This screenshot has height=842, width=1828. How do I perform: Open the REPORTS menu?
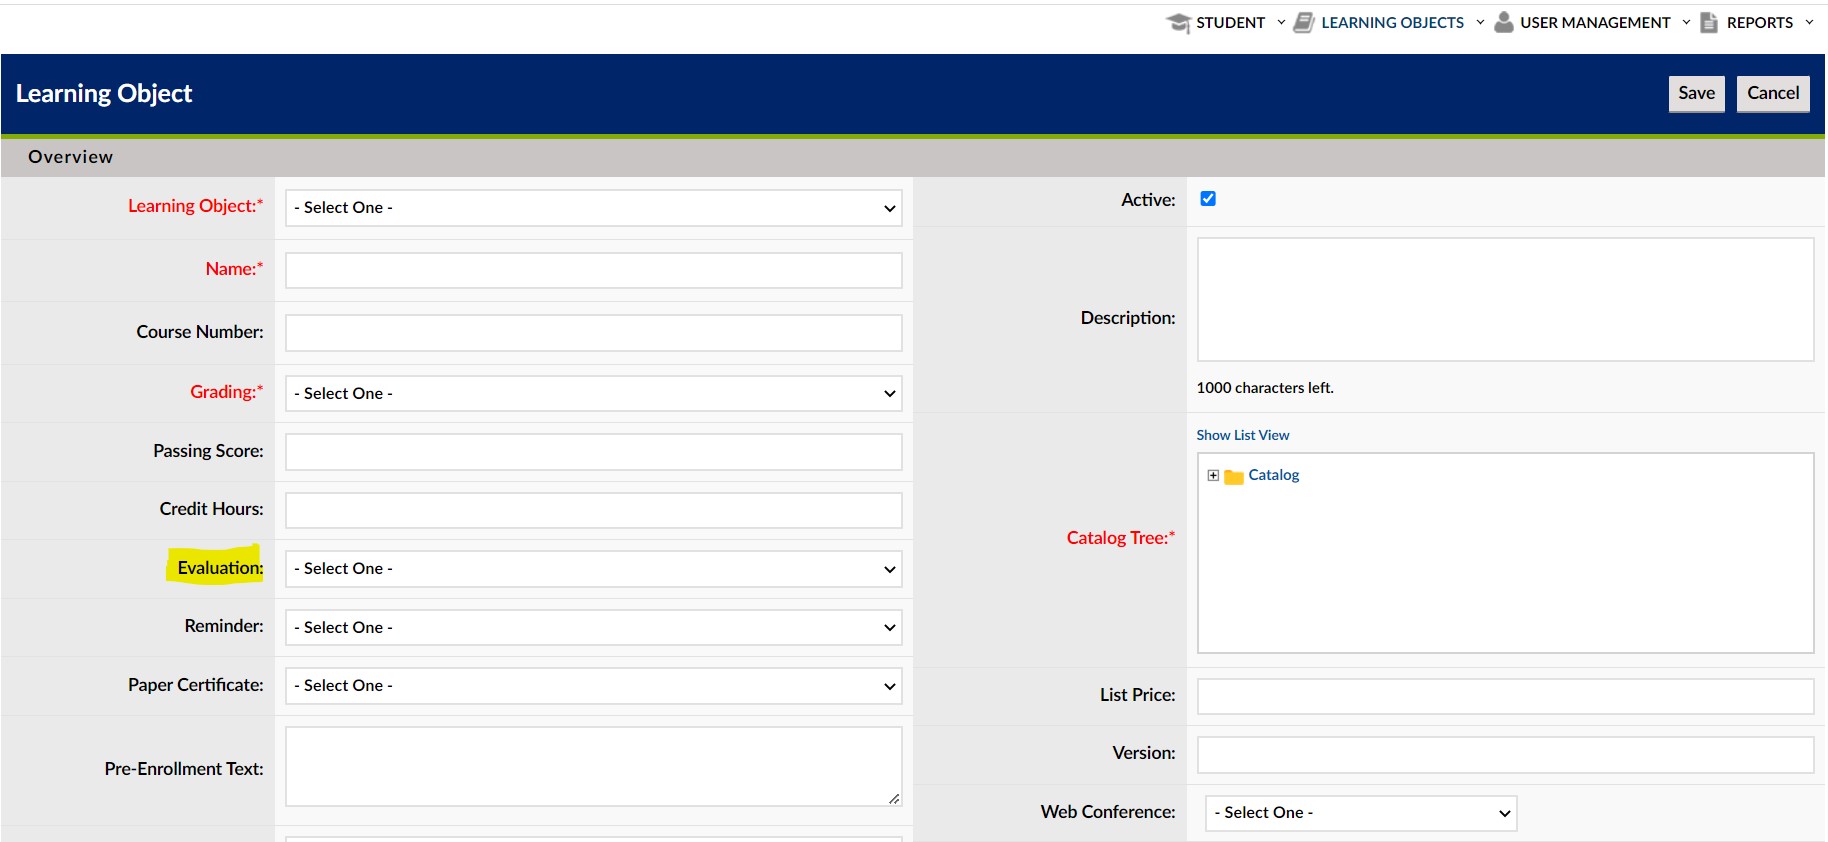coord(1759,22)
